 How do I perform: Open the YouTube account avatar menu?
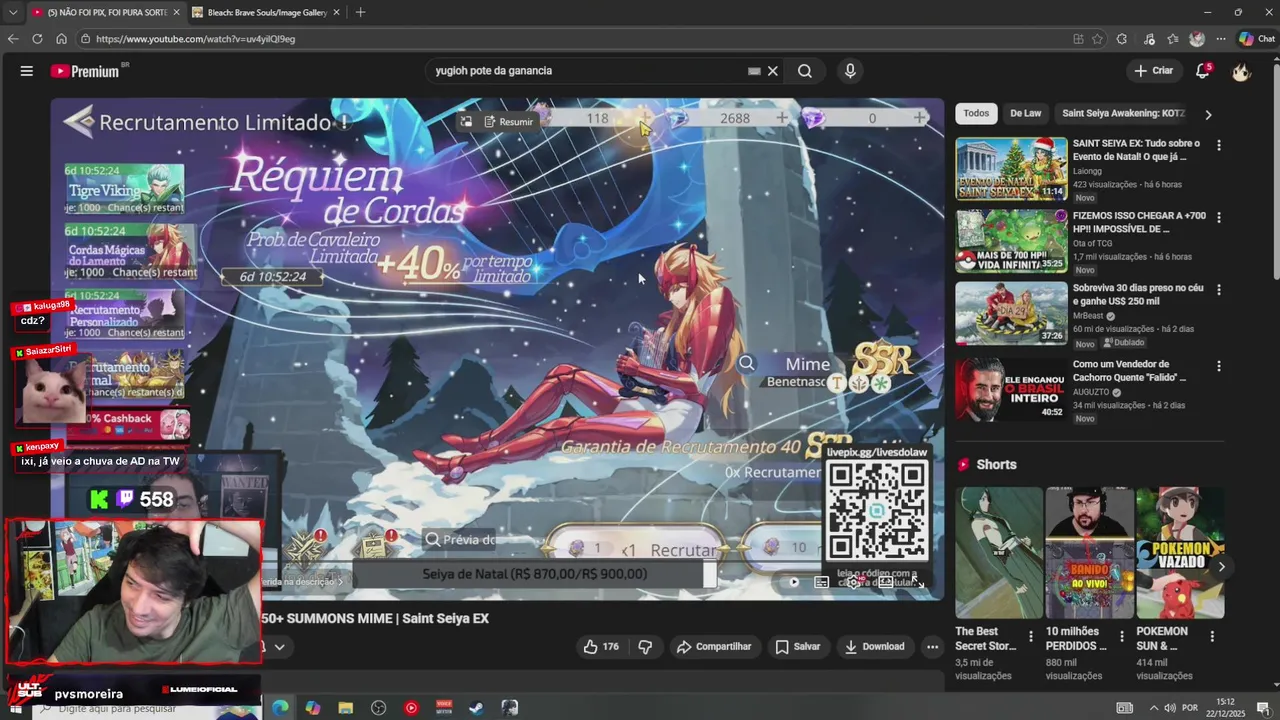1241,71
